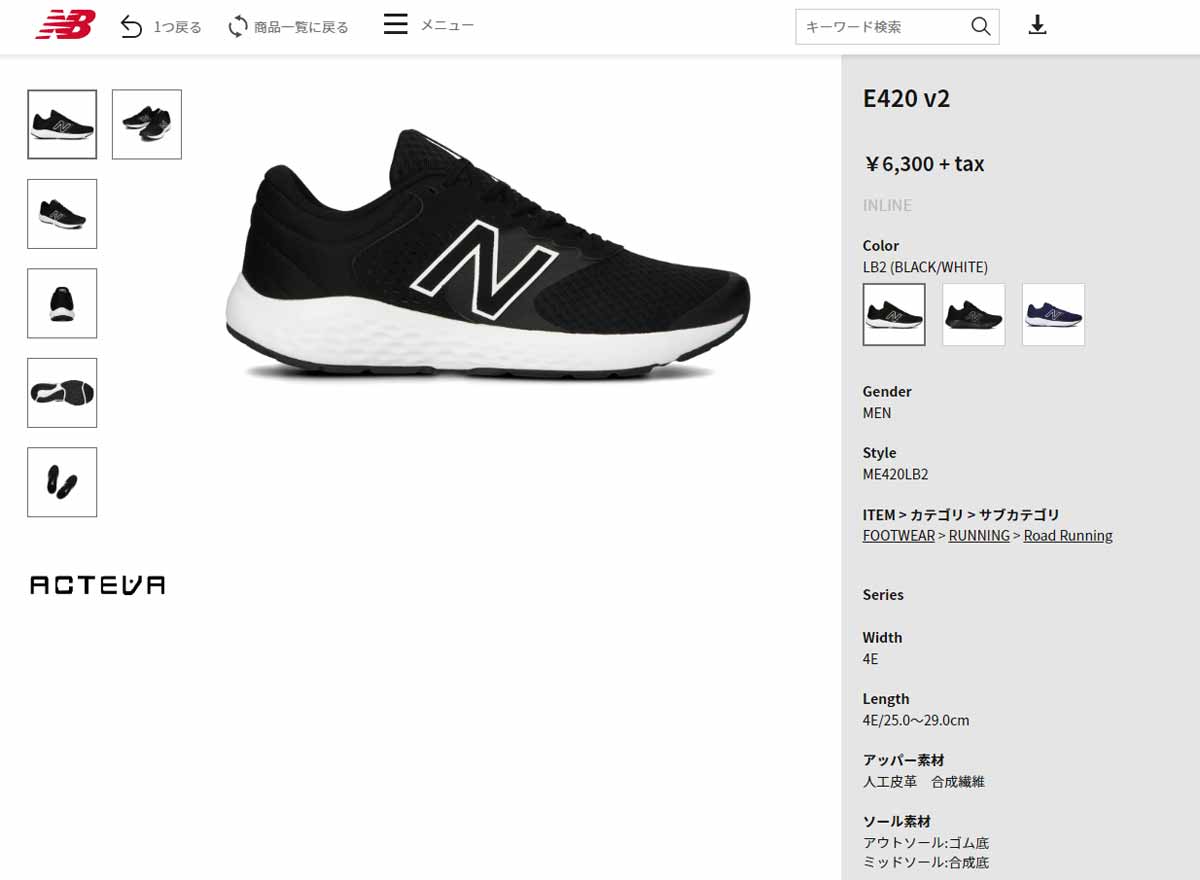Open the hamburger menu icon
1200x880 pixels.
tap(396, 24)
